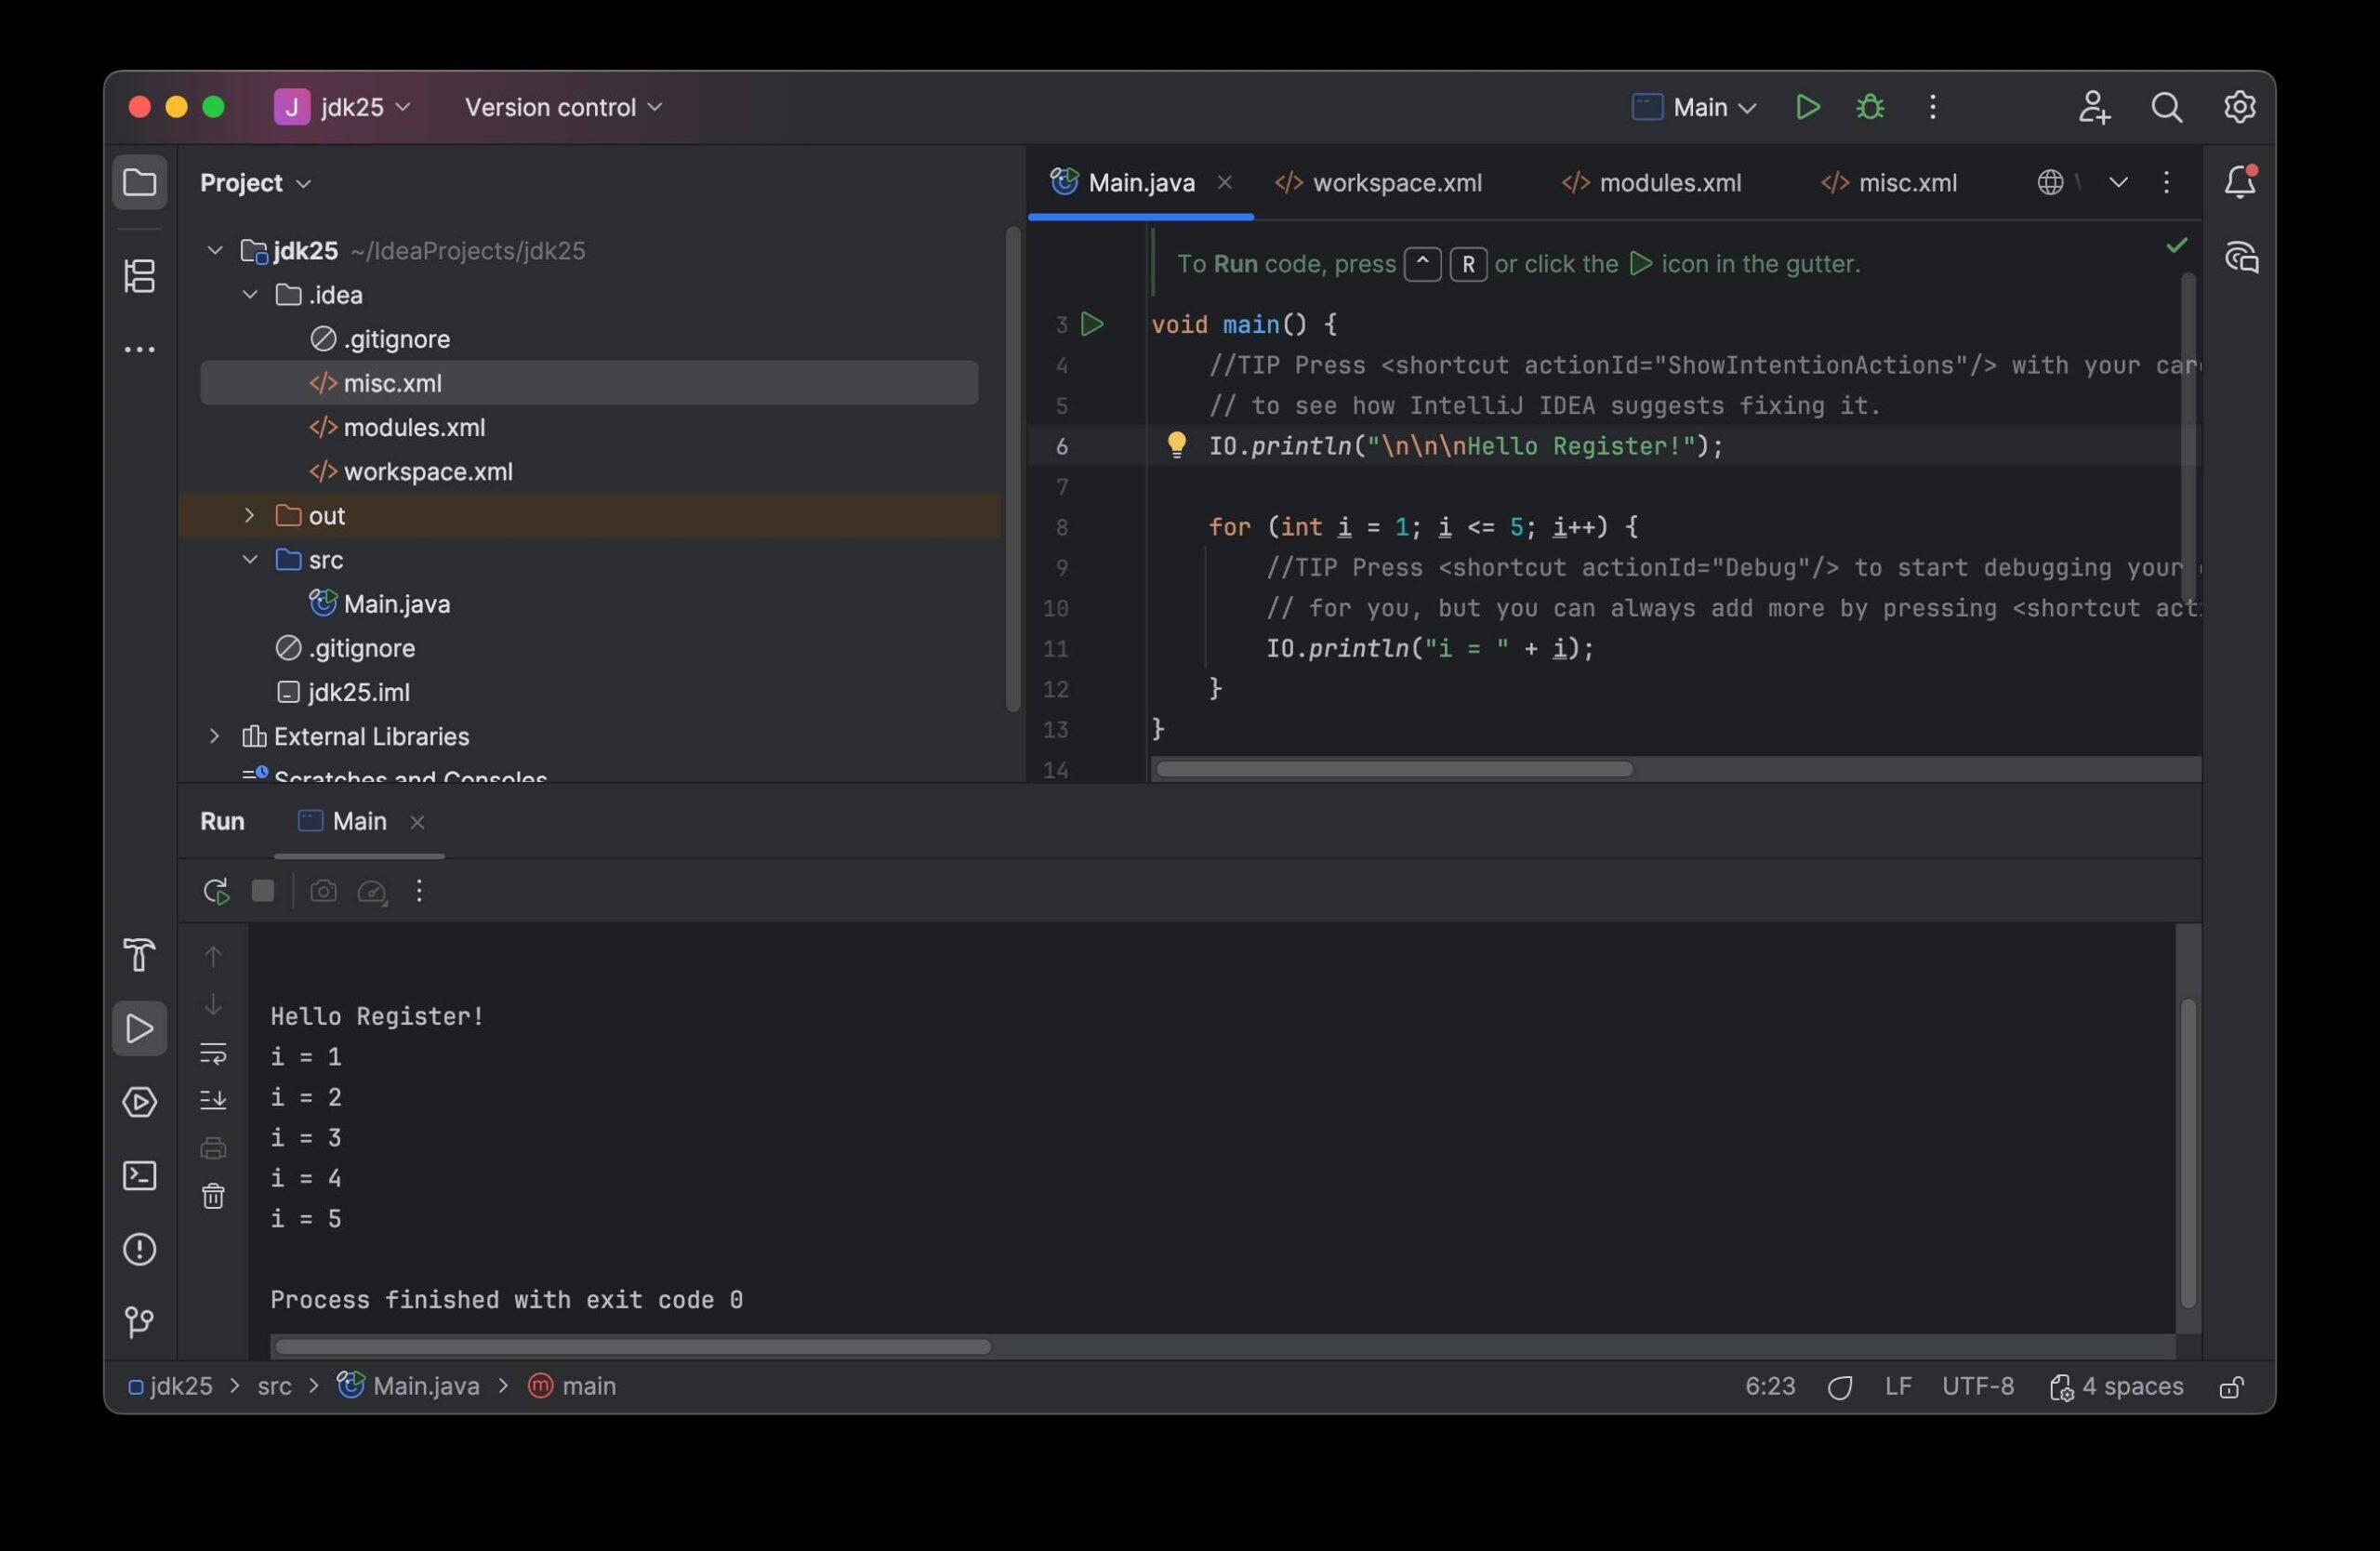This screenshot has width=2380, height=1551.
Task: Open the Problems tool window icon
Action: tap(140, 1249)
